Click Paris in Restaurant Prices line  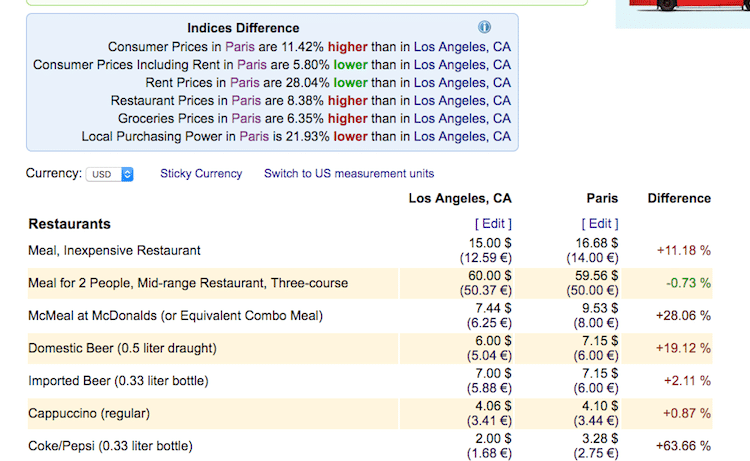pos(246,100)
